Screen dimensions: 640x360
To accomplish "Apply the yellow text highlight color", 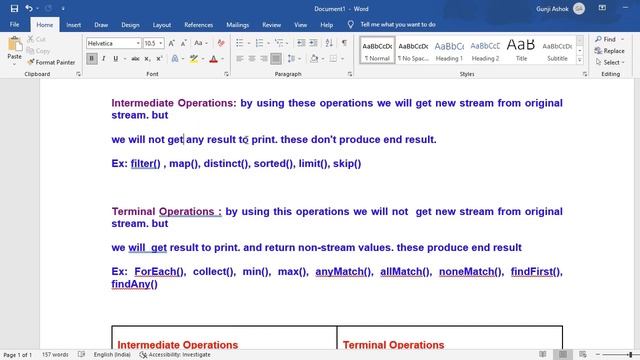I will click(194, 59).
